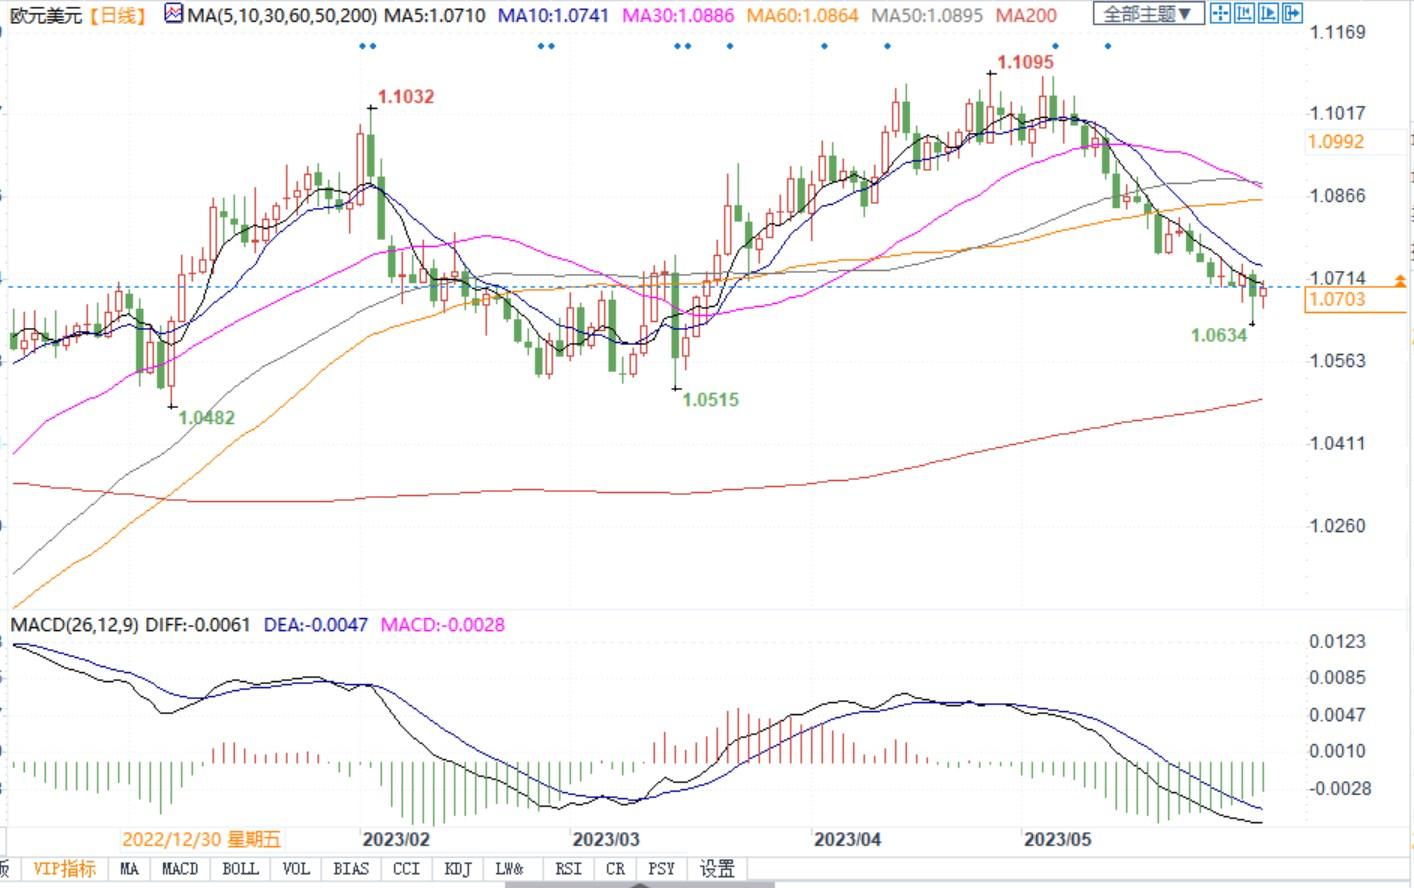The height and width of the screenshot is (888, 1414).
Task: Click the MA200 legend label
Action: (1027, 15)
